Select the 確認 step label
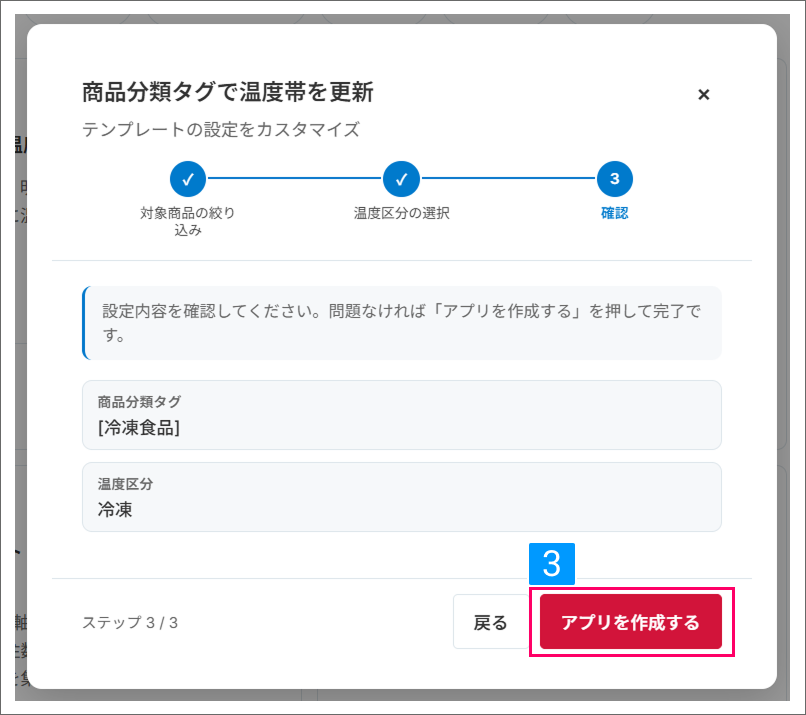806x715 pixels. click(x=615, y=213)
